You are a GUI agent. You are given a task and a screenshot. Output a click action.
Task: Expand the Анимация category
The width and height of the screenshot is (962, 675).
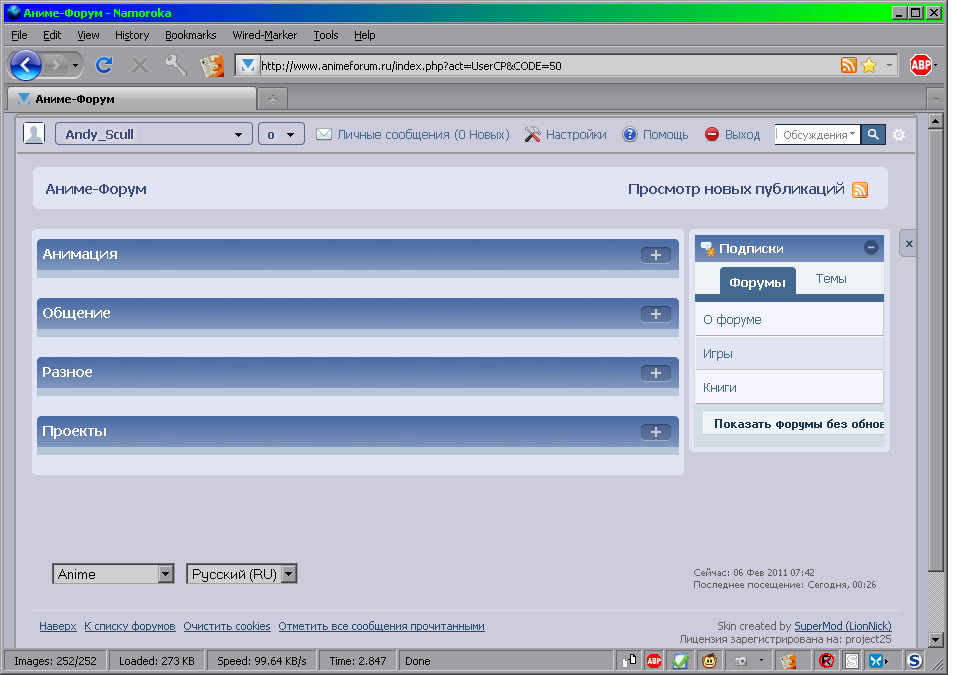(655, 255)
